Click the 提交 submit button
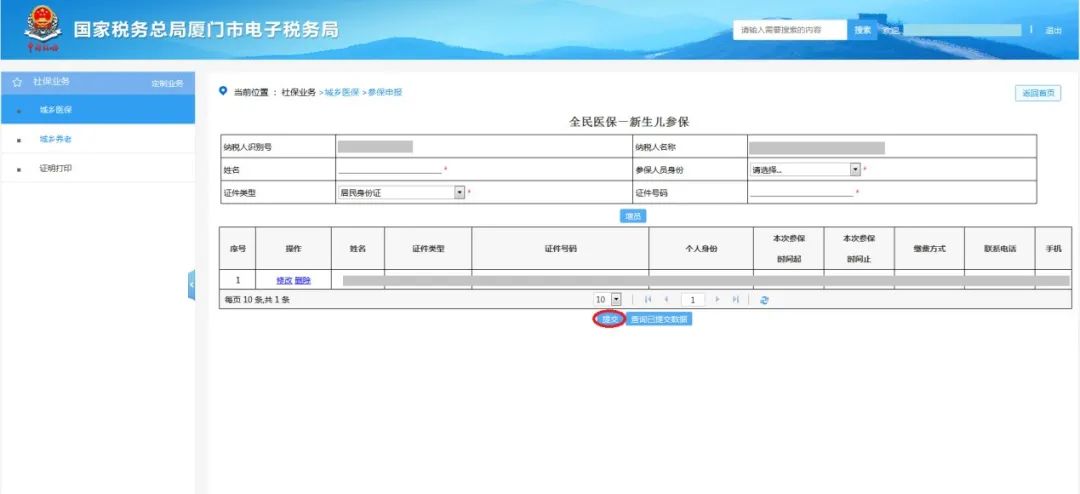The width and height of the screenshot is (1080, 494). (x=610, y=319)
